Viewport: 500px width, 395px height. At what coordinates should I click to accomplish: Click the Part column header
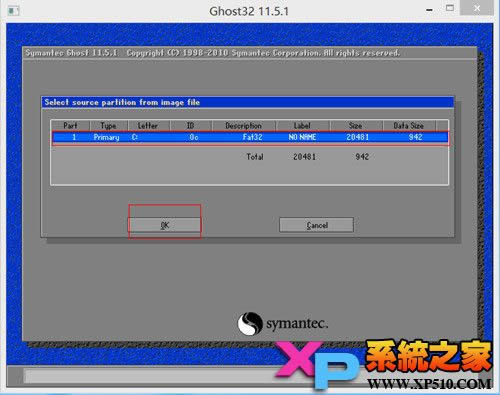70,126
